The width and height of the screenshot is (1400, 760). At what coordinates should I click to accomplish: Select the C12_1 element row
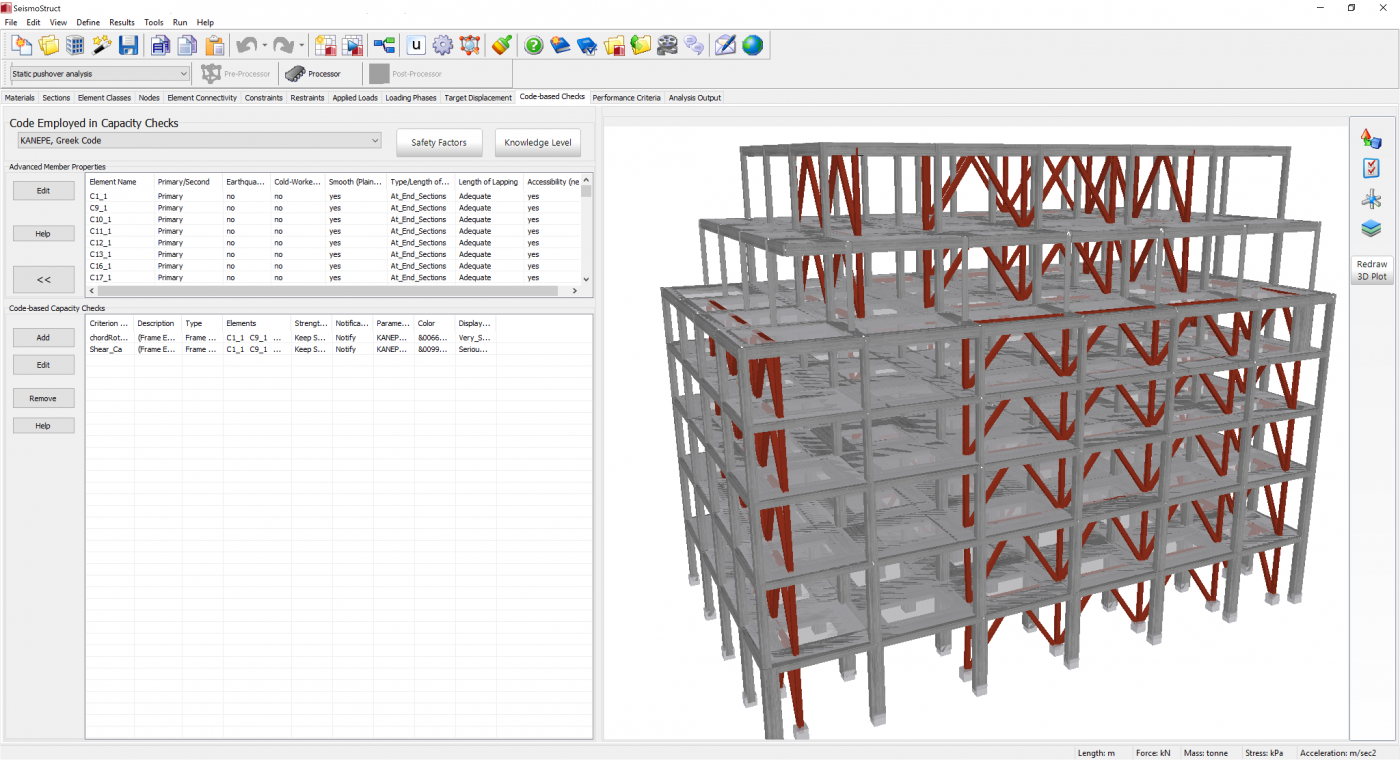coord(334,243)
